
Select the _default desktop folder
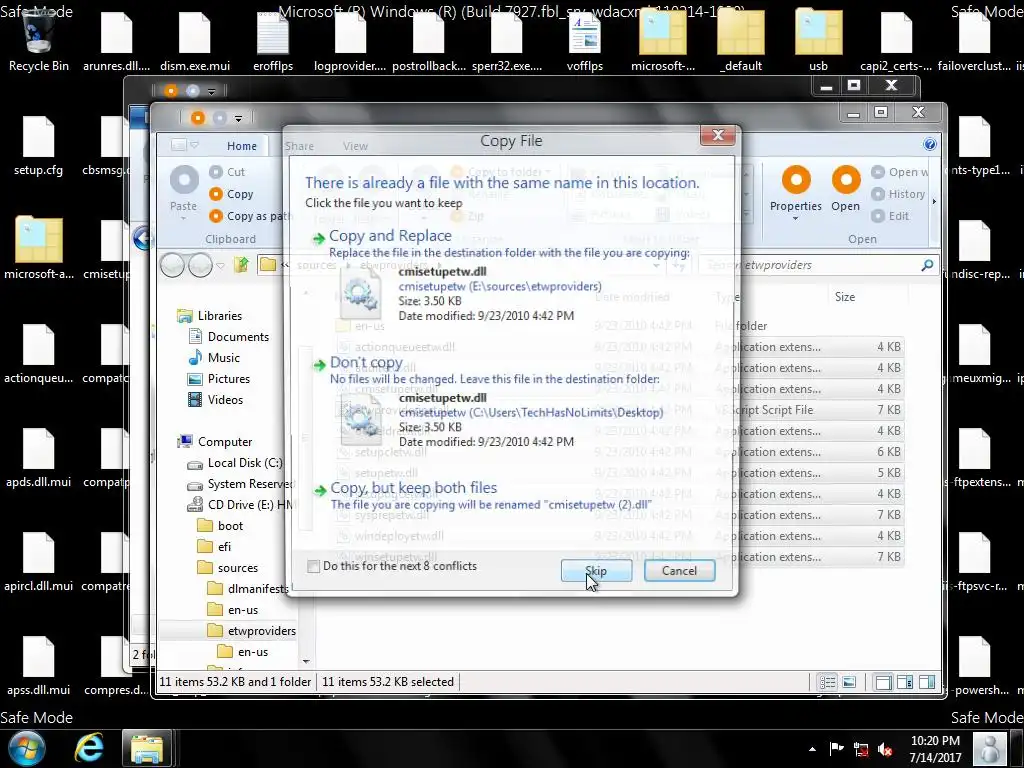(x=741, y=40)
